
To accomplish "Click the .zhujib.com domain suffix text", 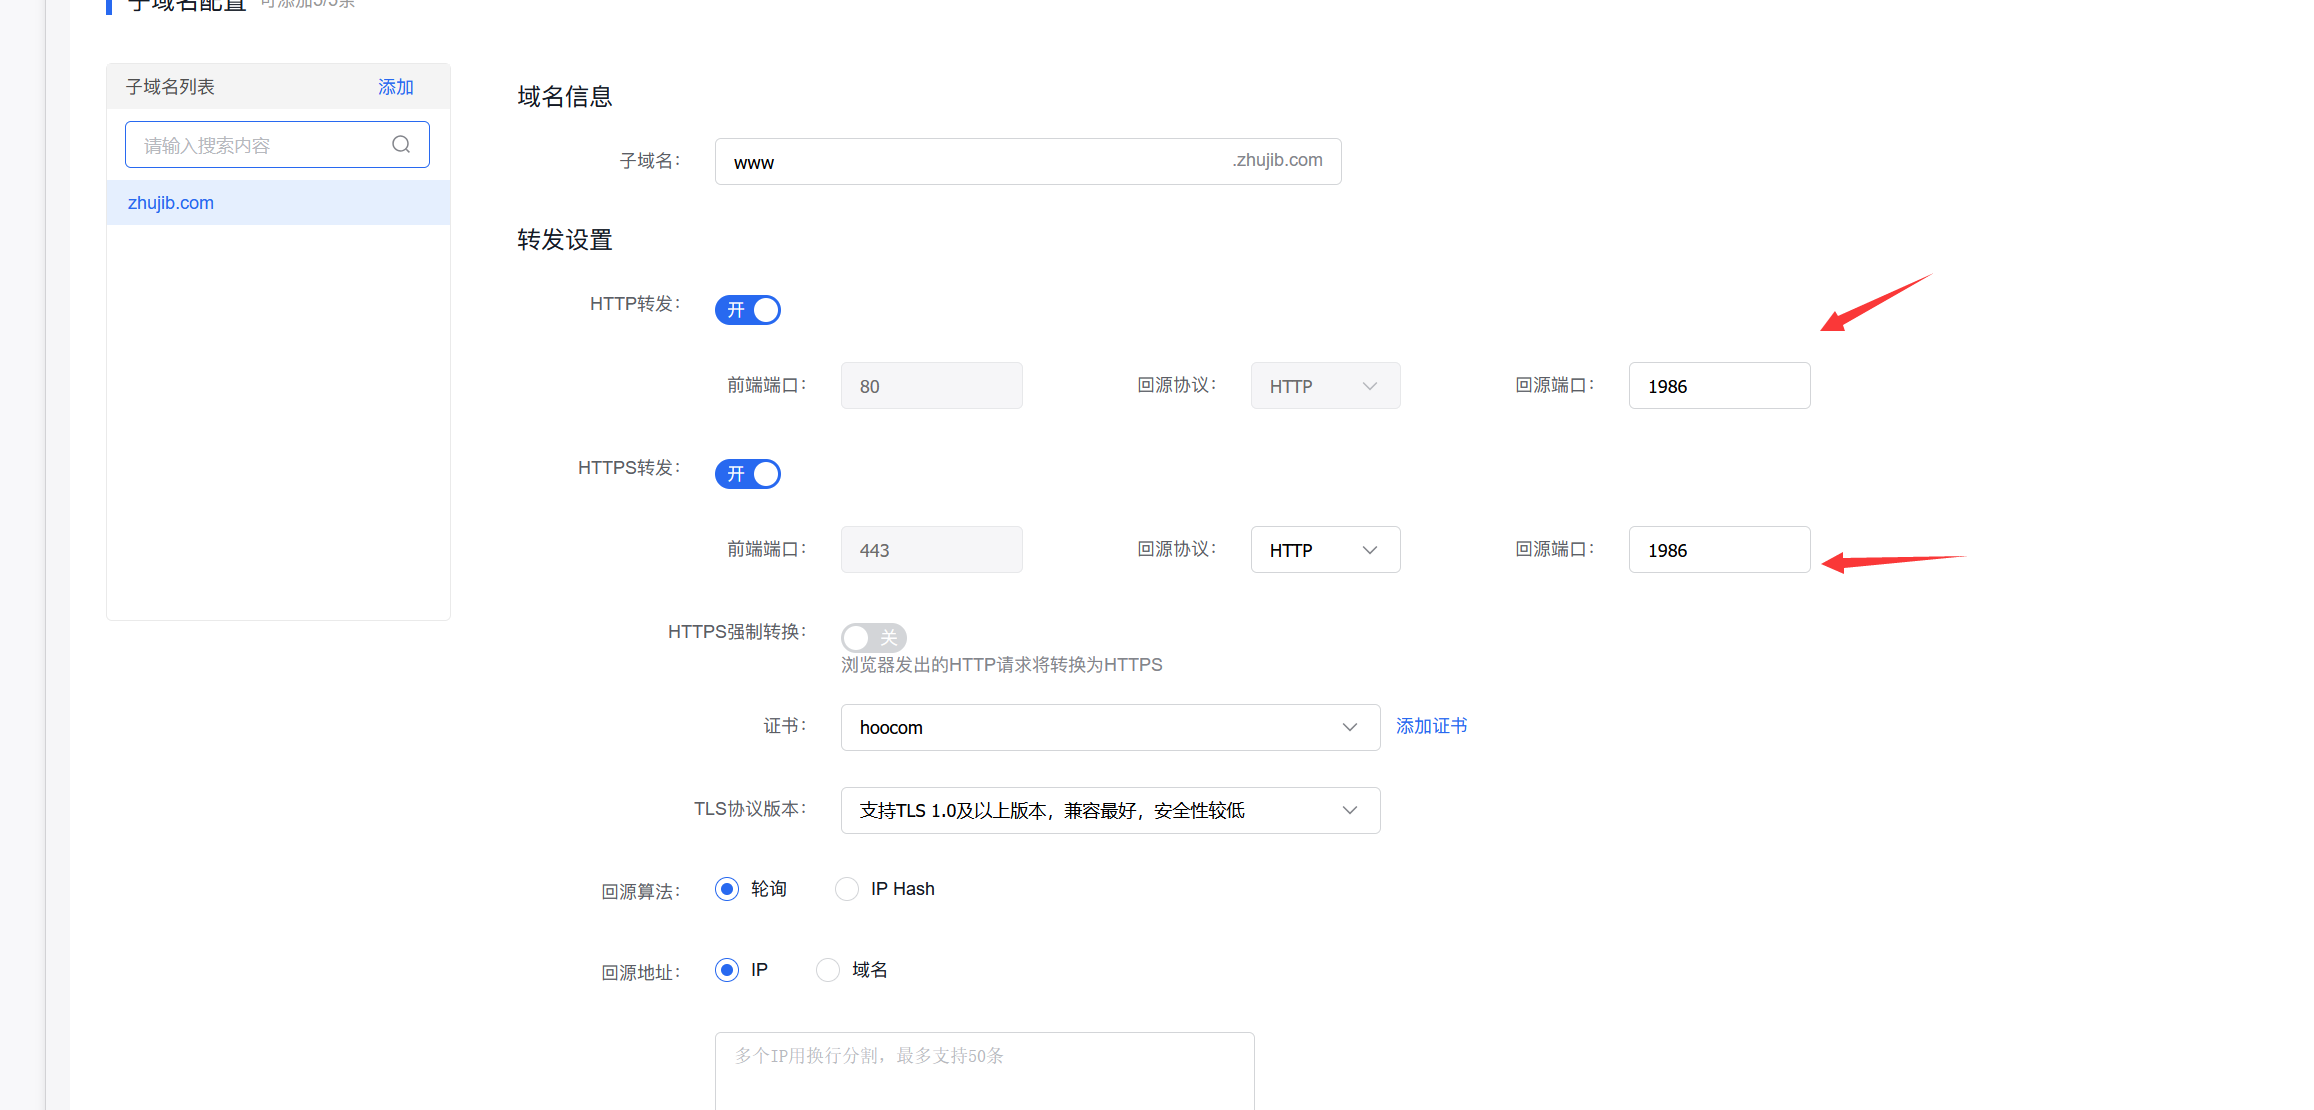I will point(1278,160).
